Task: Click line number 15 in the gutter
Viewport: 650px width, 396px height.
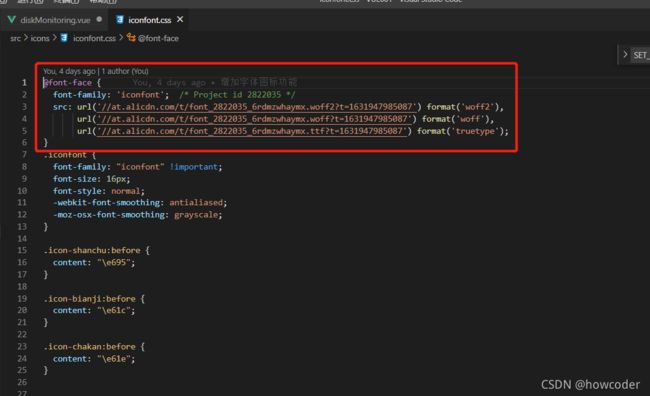Action: click(22, 250)
